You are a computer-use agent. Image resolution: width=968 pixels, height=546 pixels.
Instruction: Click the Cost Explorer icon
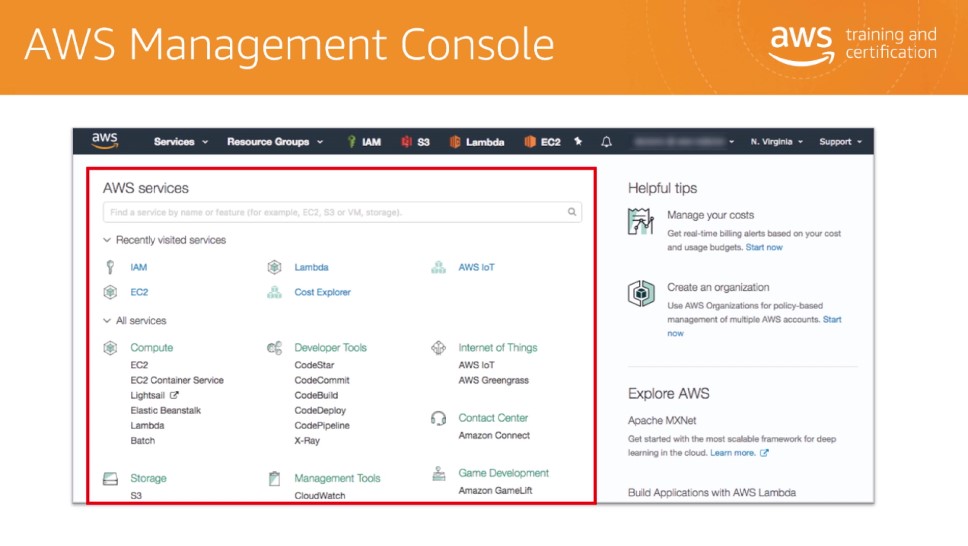(274, 292)
